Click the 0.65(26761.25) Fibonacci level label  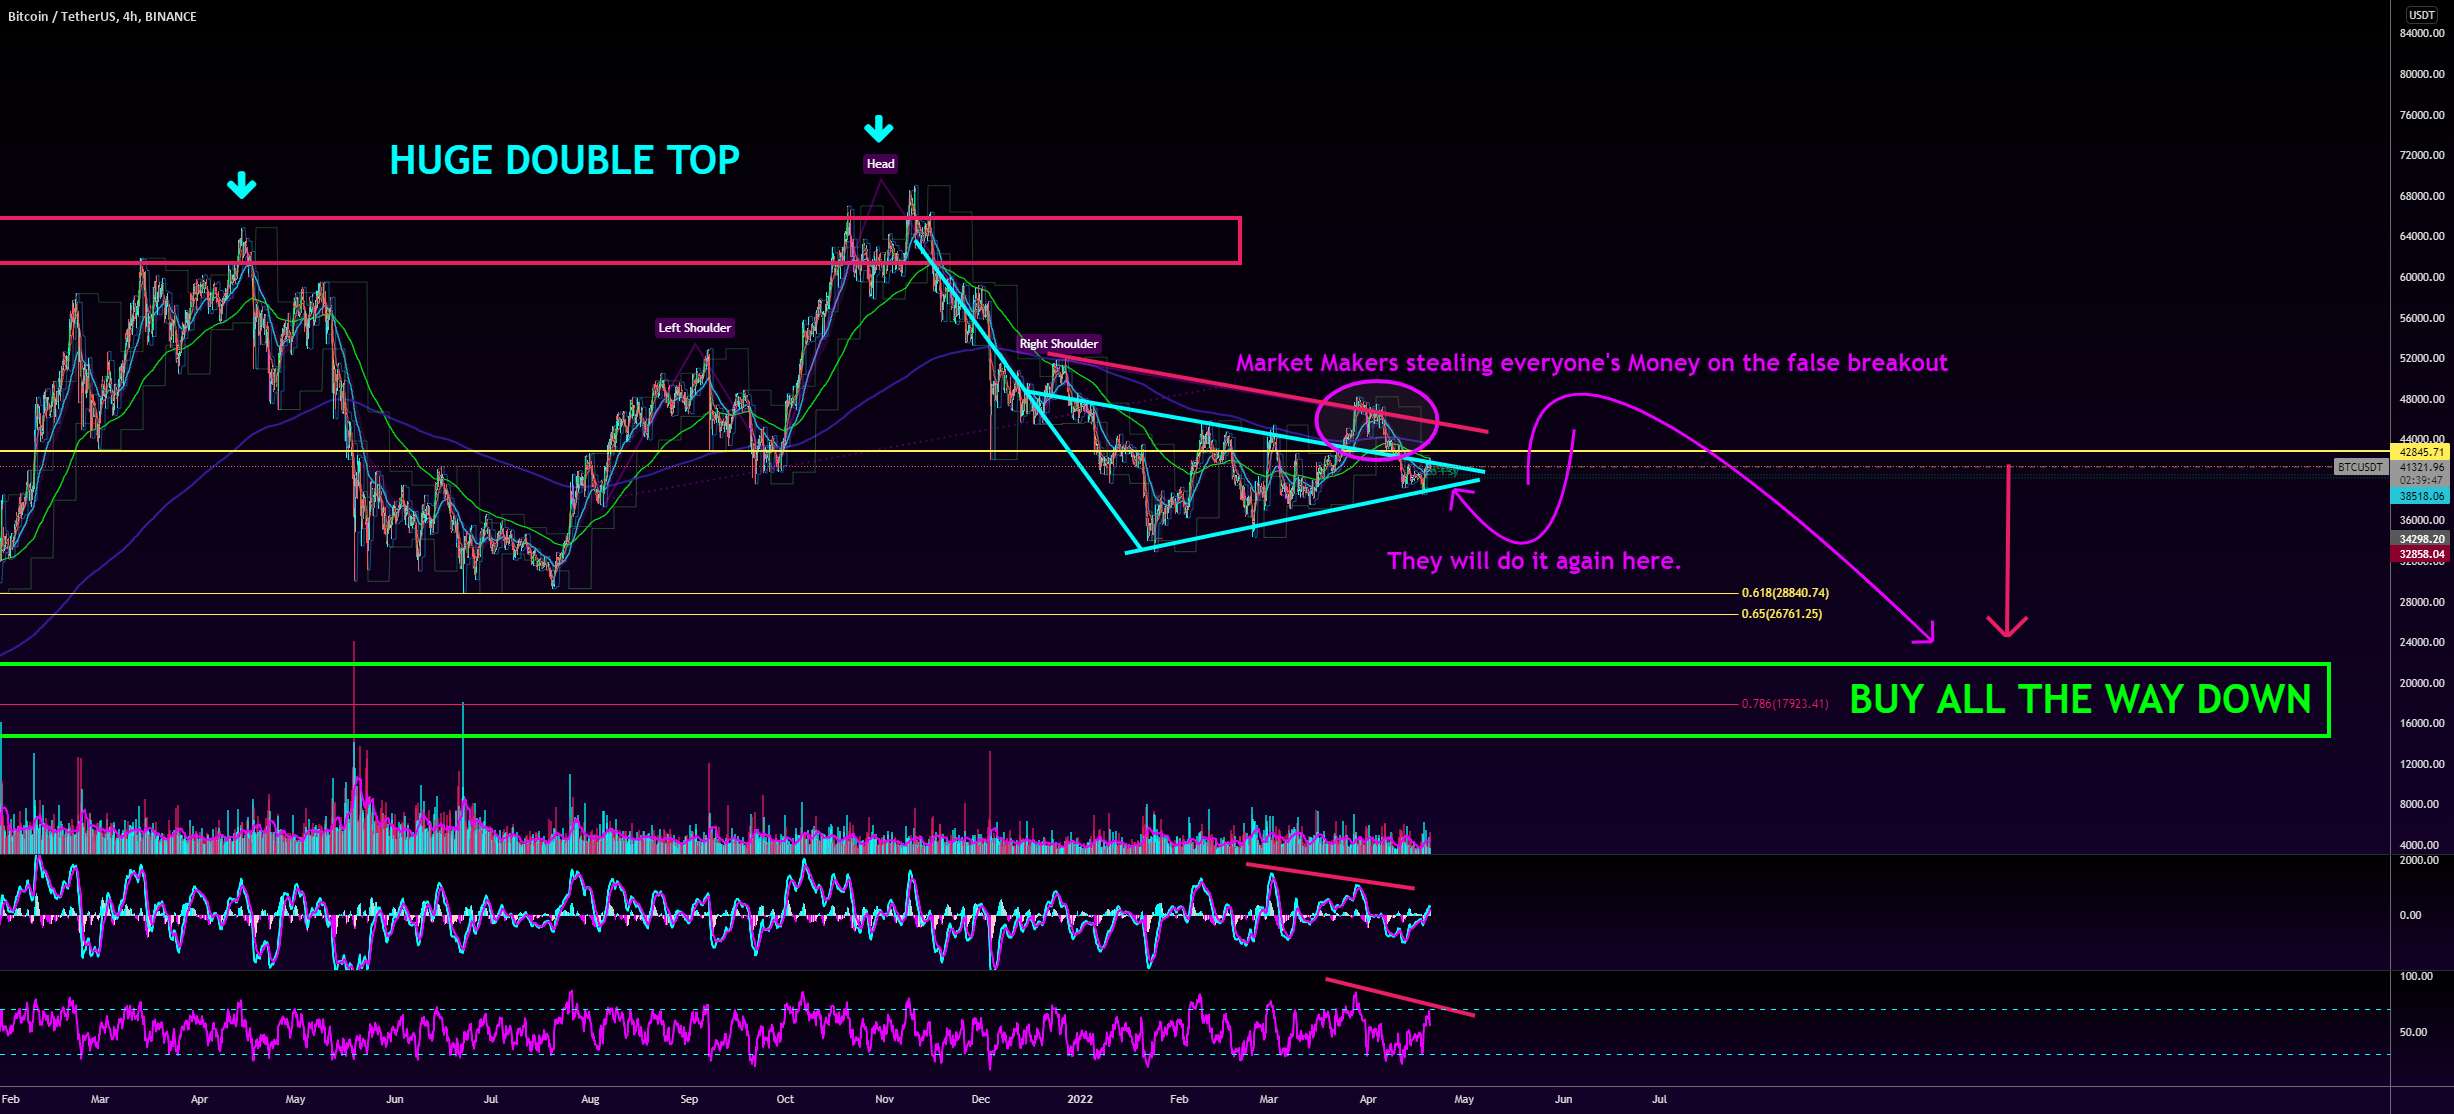tap(1782, 614)
